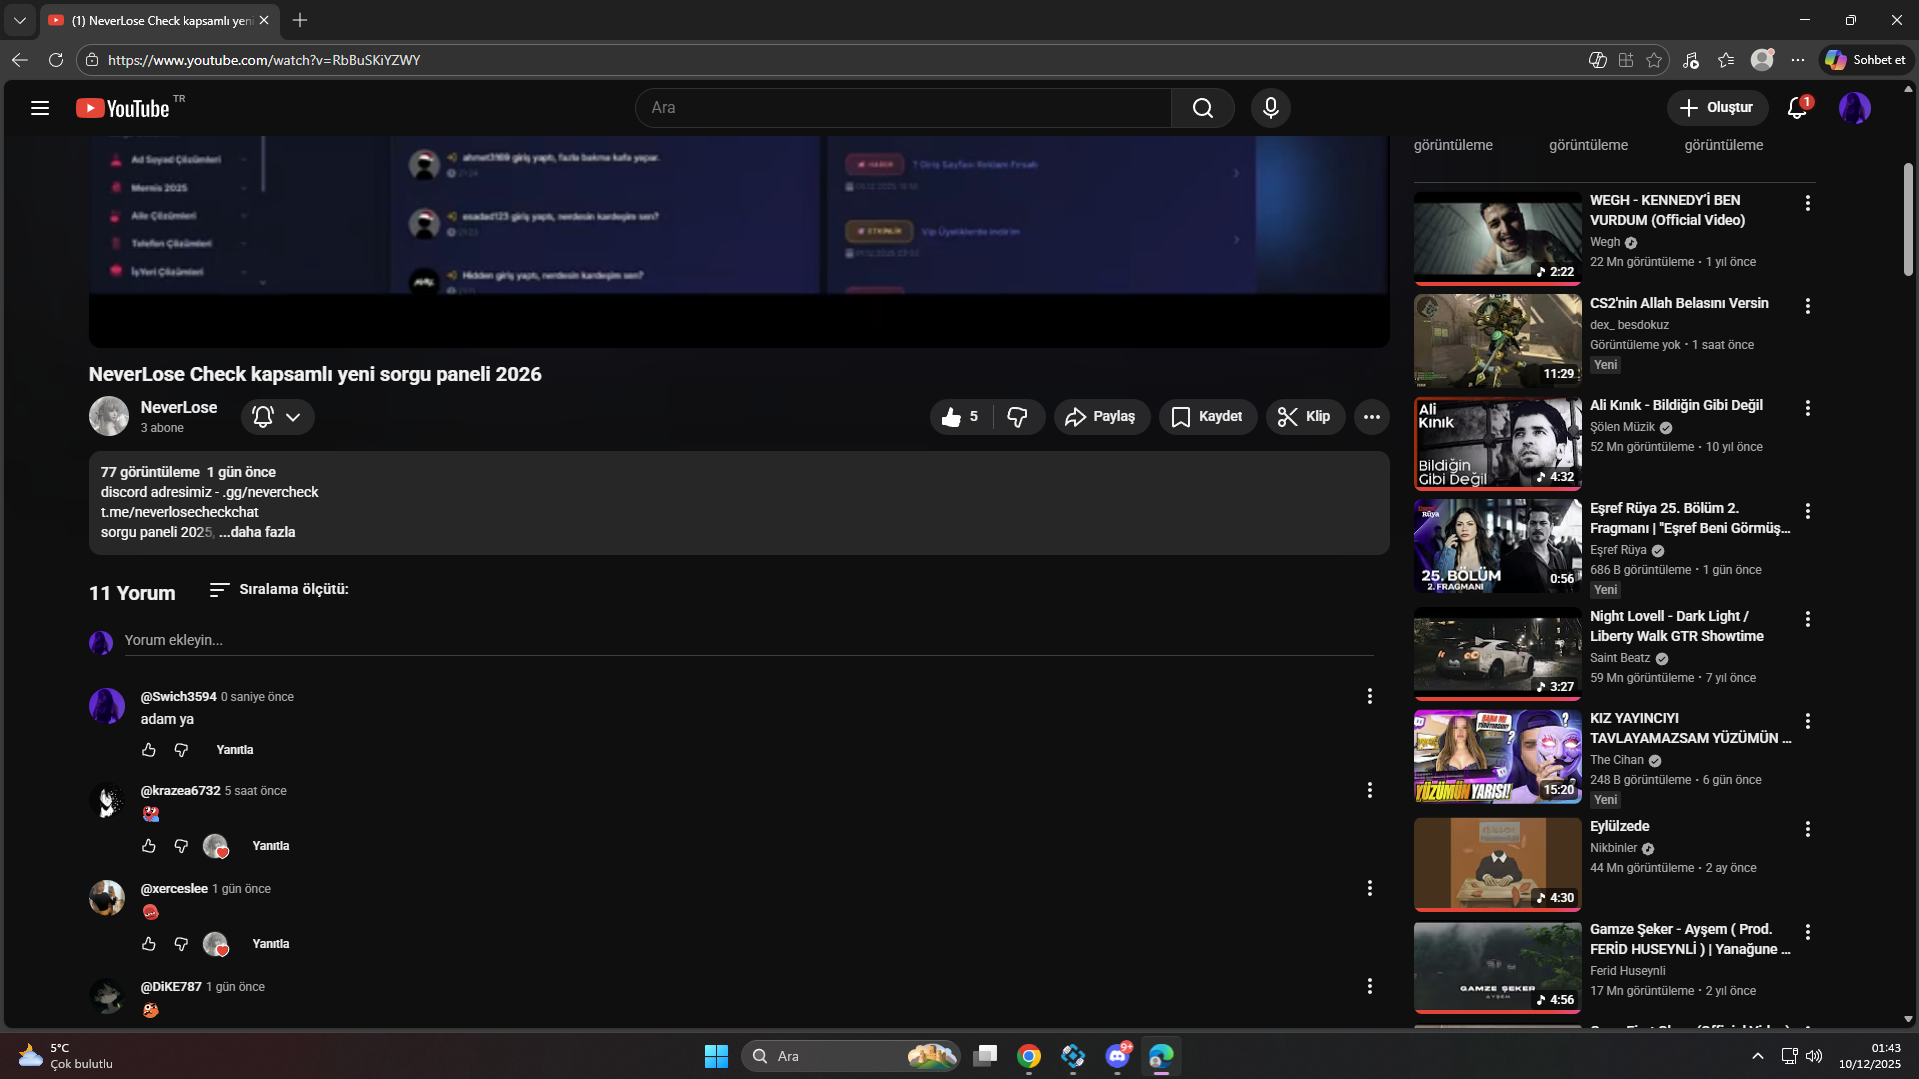The width and height of the screenshot is (1919, 1079).
Task: Open the Ali Kınık video thumbnail
Action: click(1498, 443)
